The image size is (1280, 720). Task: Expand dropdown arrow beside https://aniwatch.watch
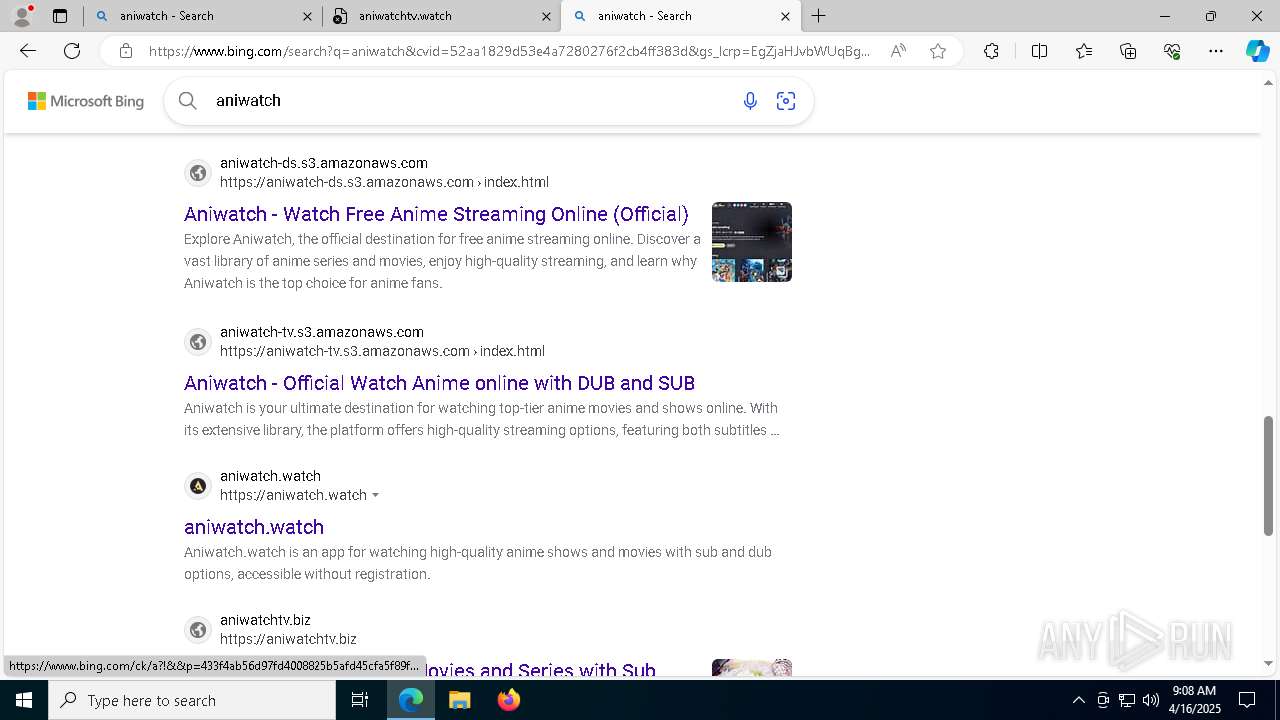click(x=376, y=496)
